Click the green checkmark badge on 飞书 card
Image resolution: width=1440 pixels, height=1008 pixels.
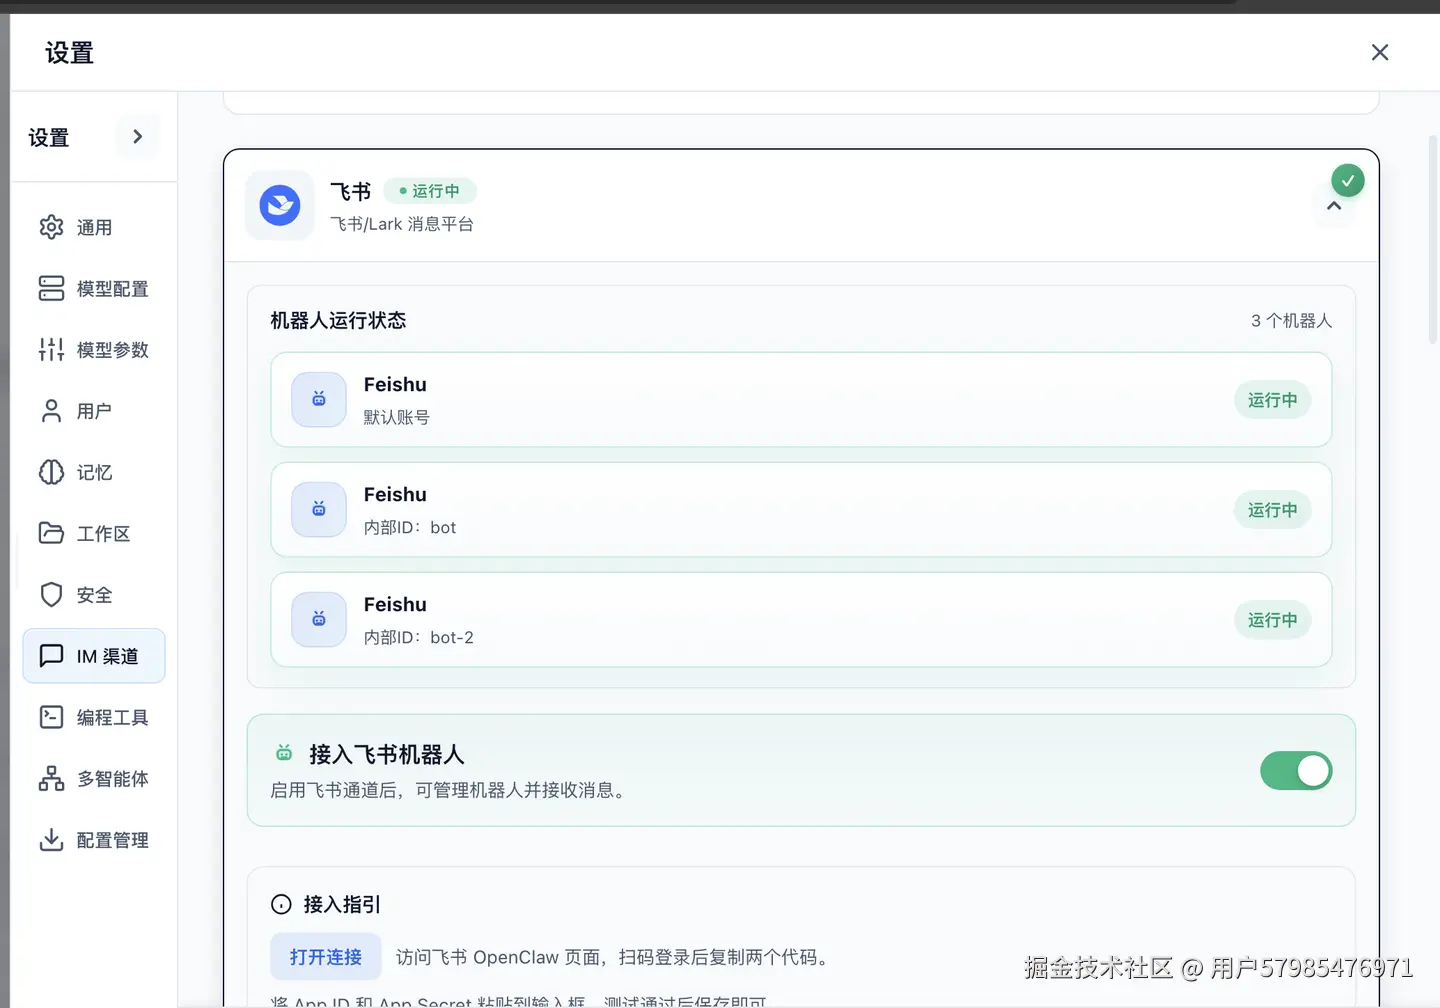1348,181
